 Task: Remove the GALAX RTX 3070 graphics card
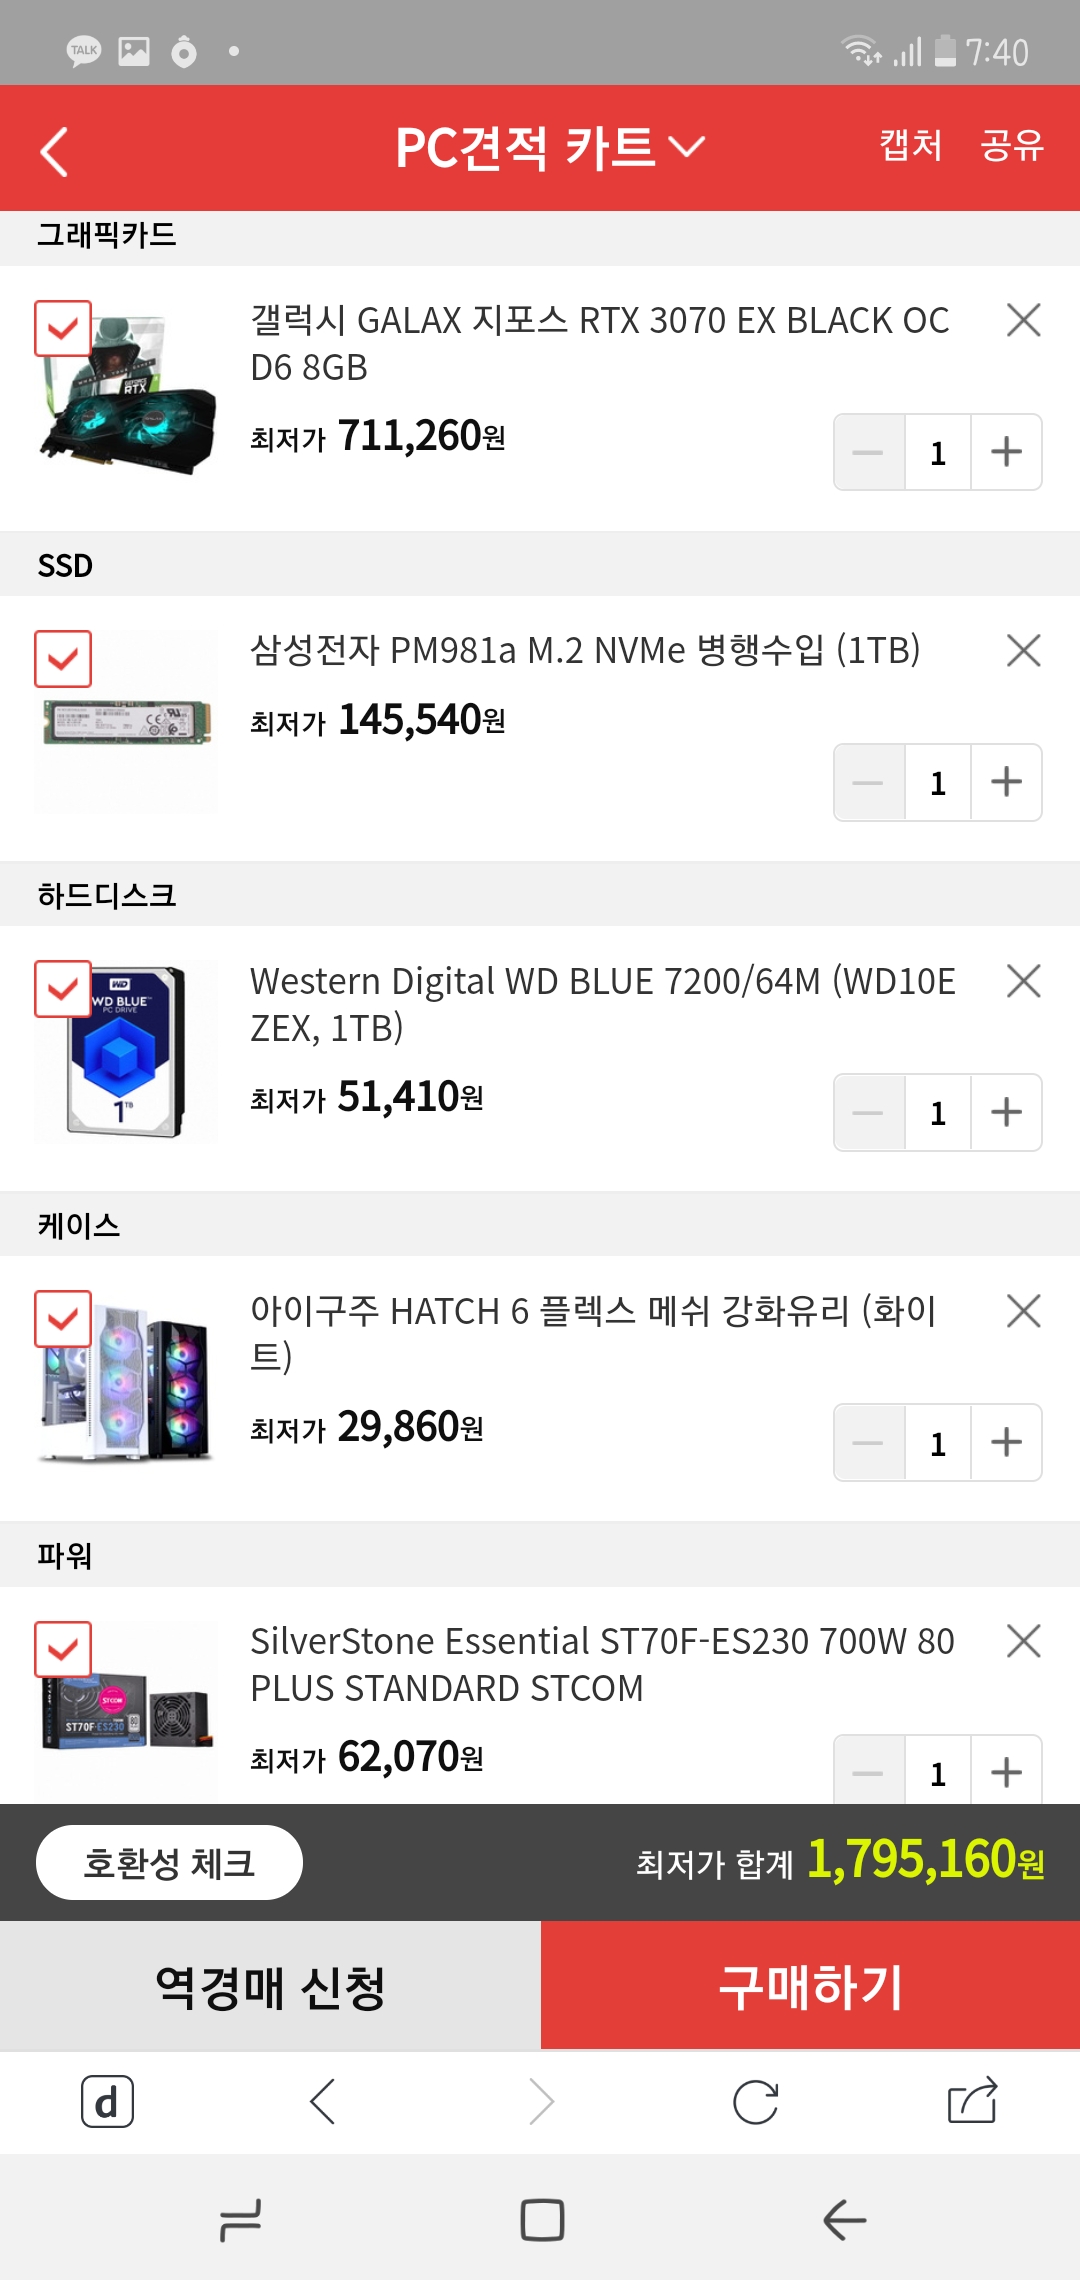1023,321
